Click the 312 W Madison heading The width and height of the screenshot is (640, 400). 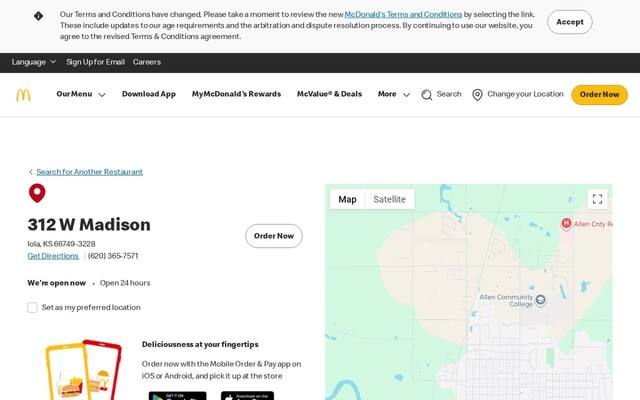(89, 225)
